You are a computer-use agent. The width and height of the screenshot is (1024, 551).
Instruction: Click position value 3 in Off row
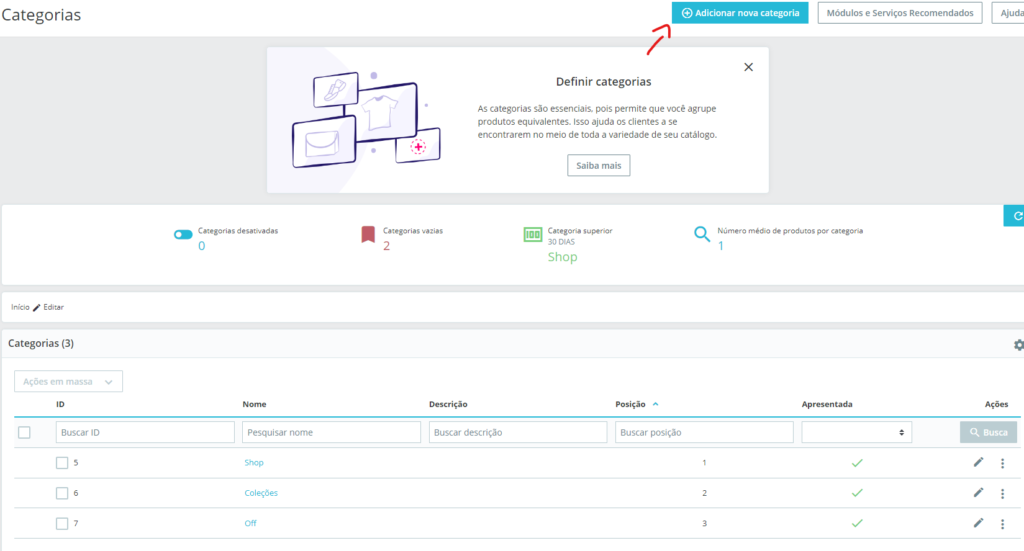(x=704, y=524)
